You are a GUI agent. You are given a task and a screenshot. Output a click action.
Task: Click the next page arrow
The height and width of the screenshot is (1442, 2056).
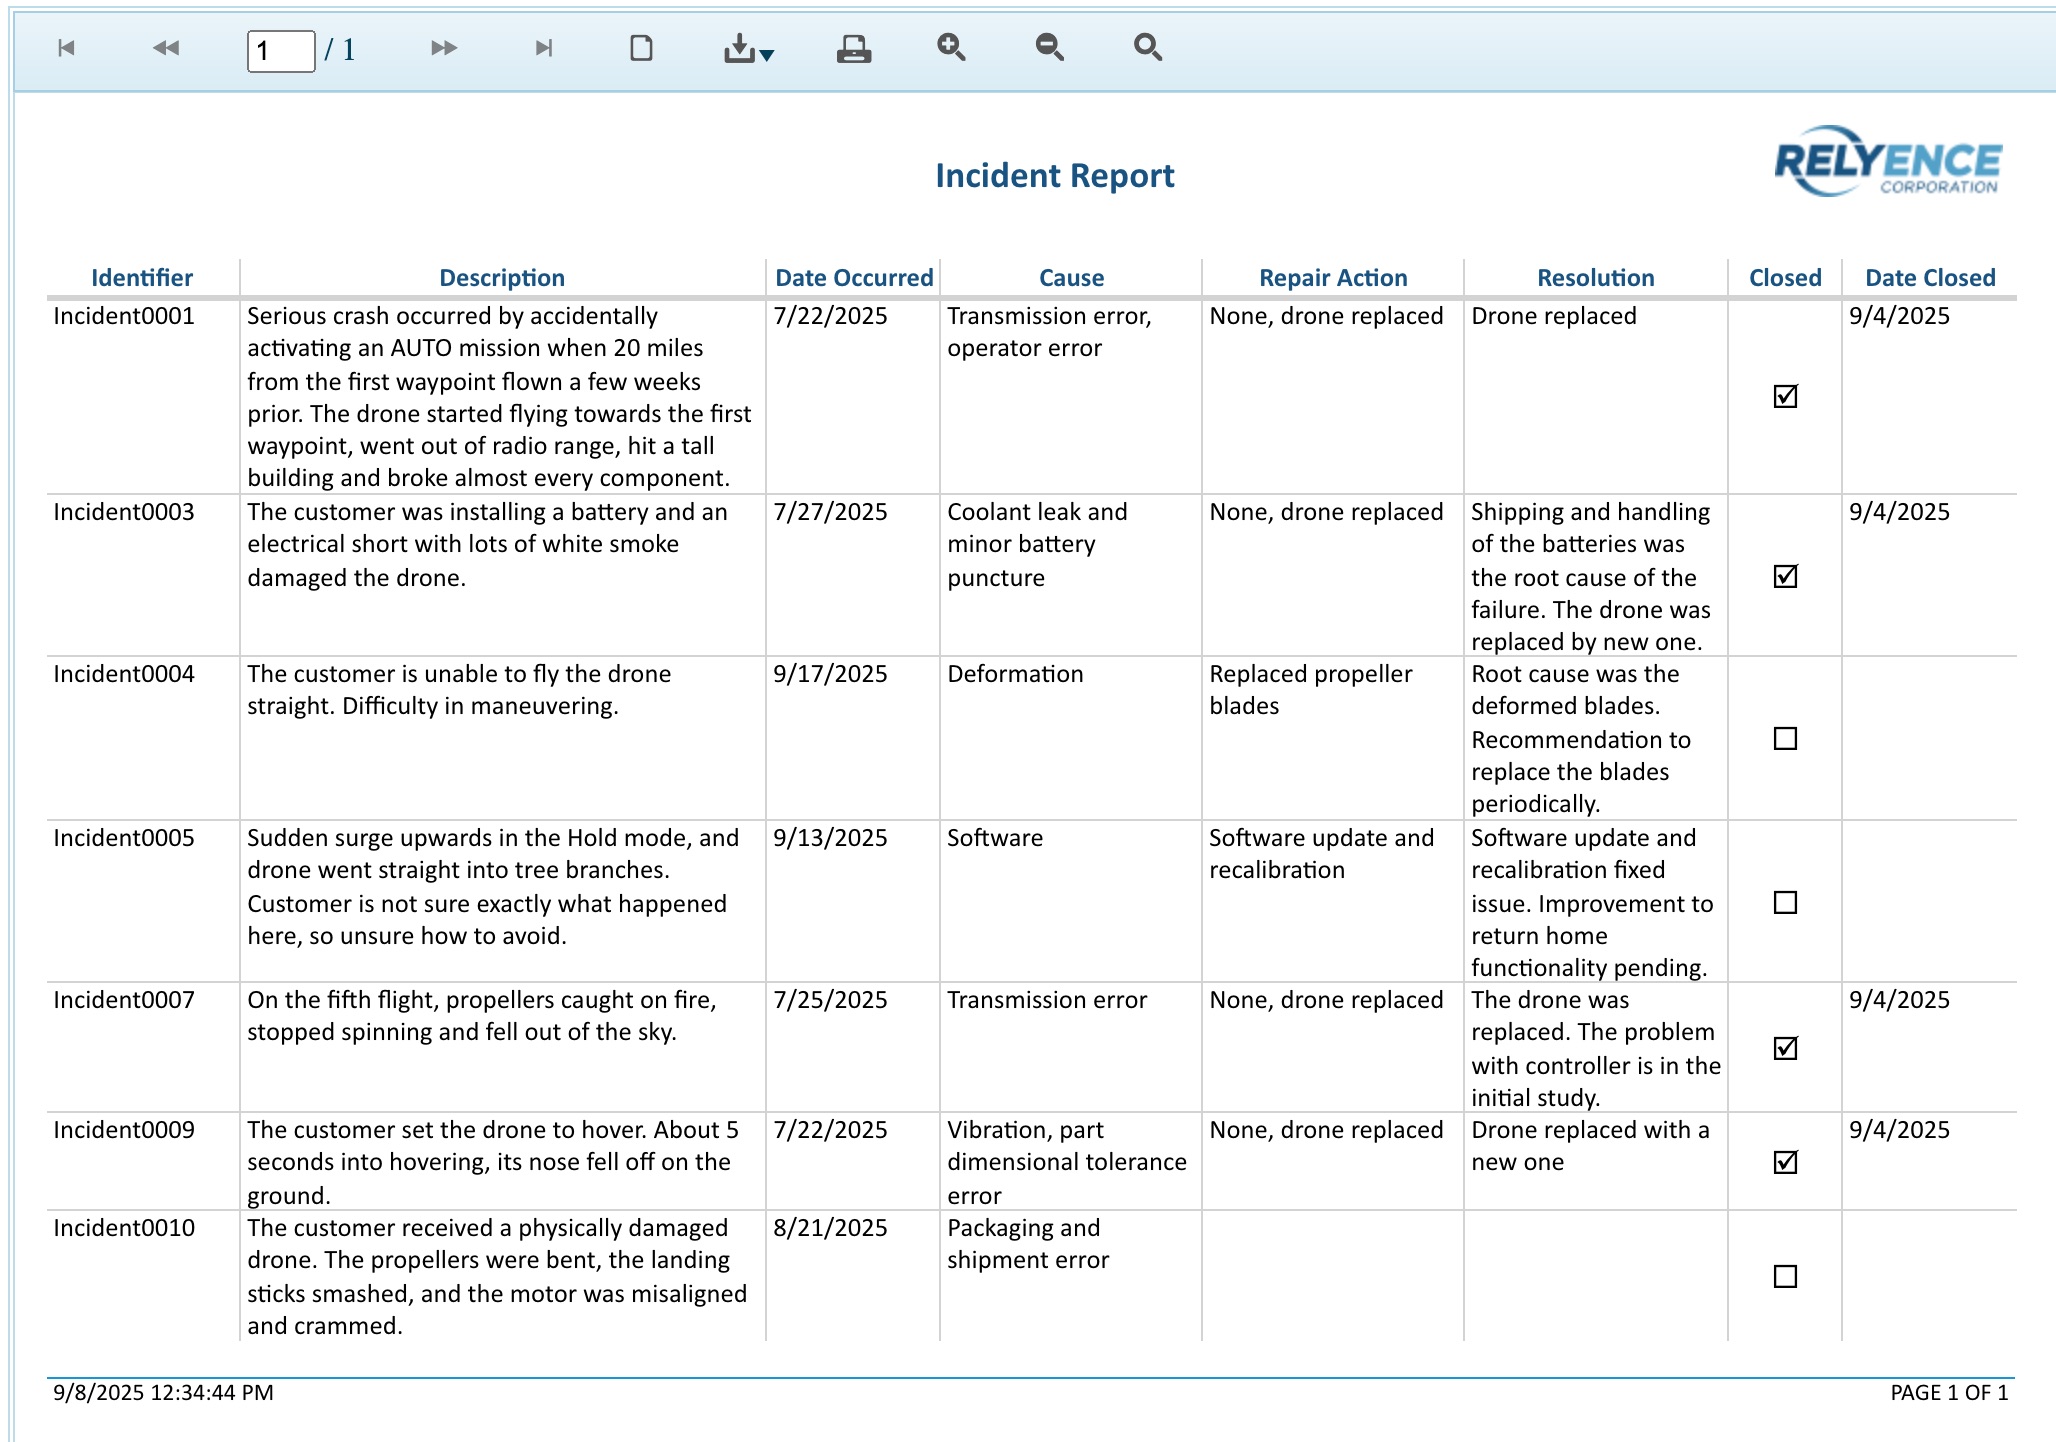coord(443,48)
